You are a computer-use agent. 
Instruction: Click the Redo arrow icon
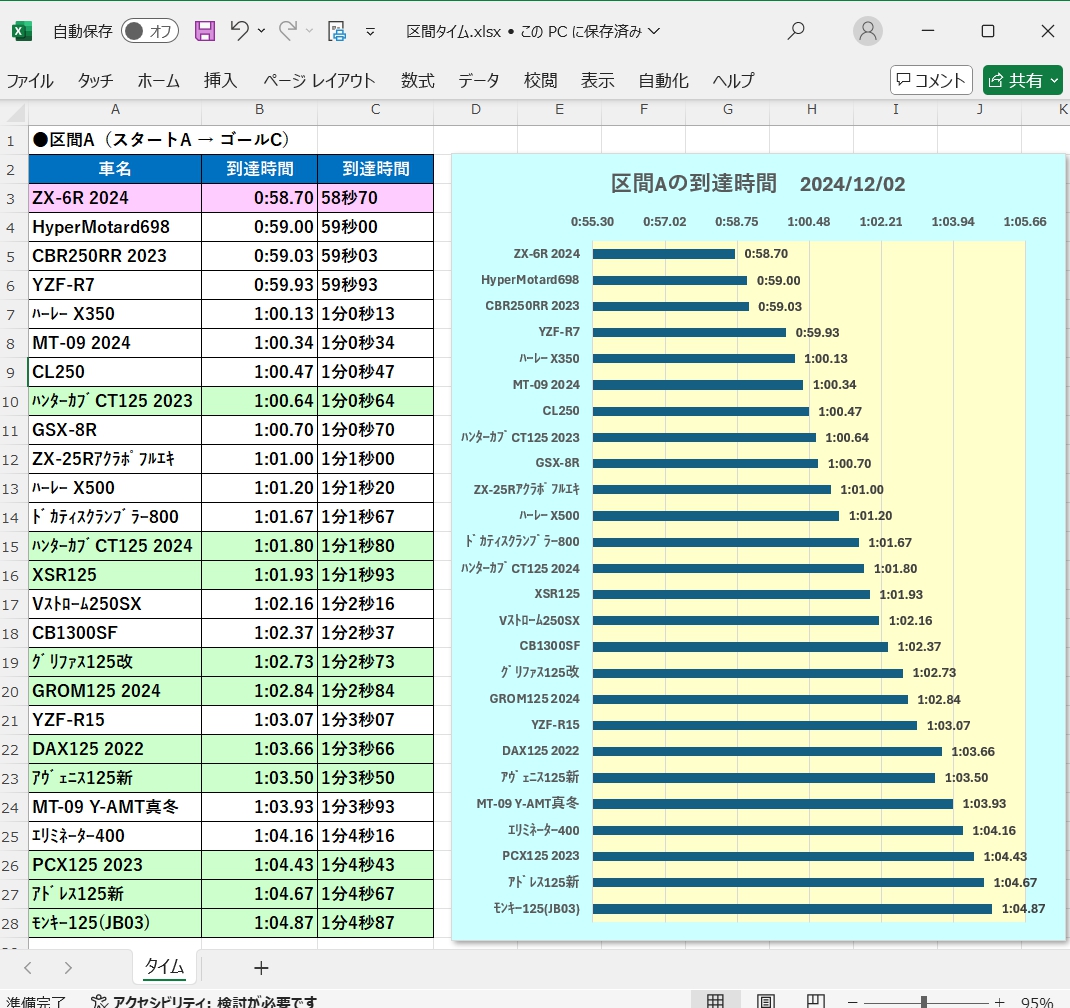tap(288, 31)
